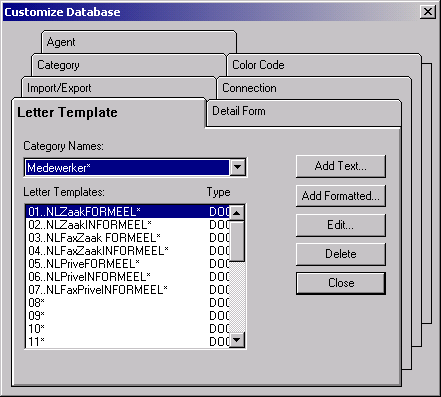Viewport: 441px width, 397px height.
Task: Go to the Import/Export tab
Action: 119,88
